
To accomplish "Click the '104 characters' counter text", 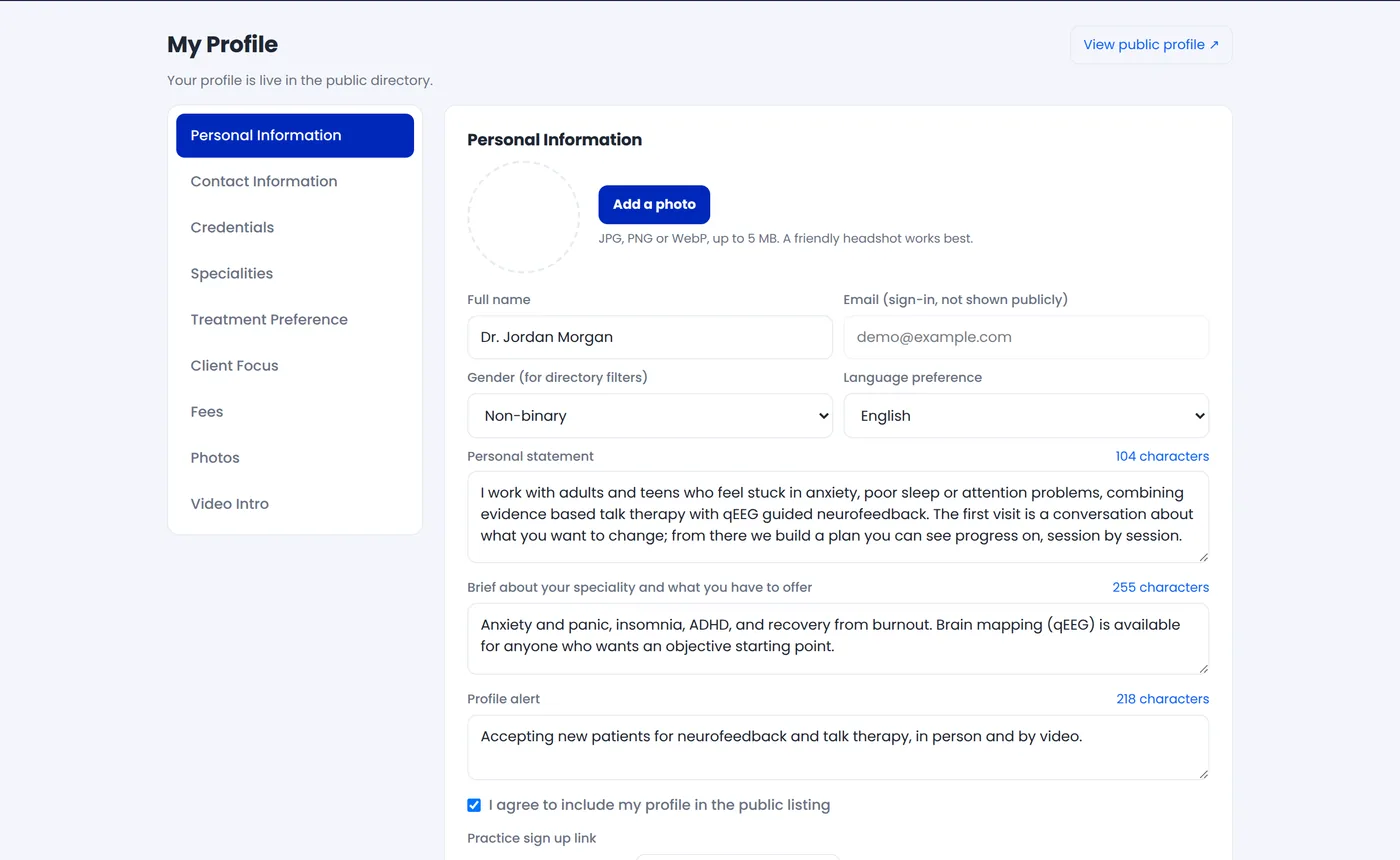I will [1162, 456].
